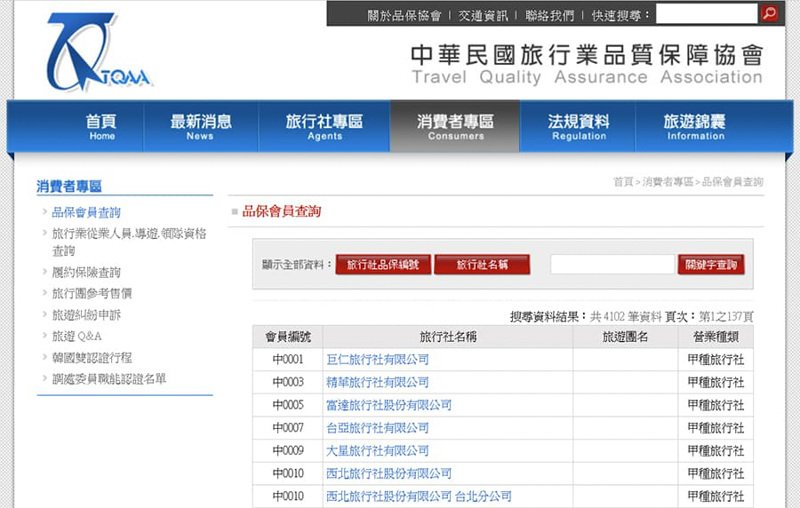Open 關於品保協會 top link

pyautogui.click(x=404, y=16)
